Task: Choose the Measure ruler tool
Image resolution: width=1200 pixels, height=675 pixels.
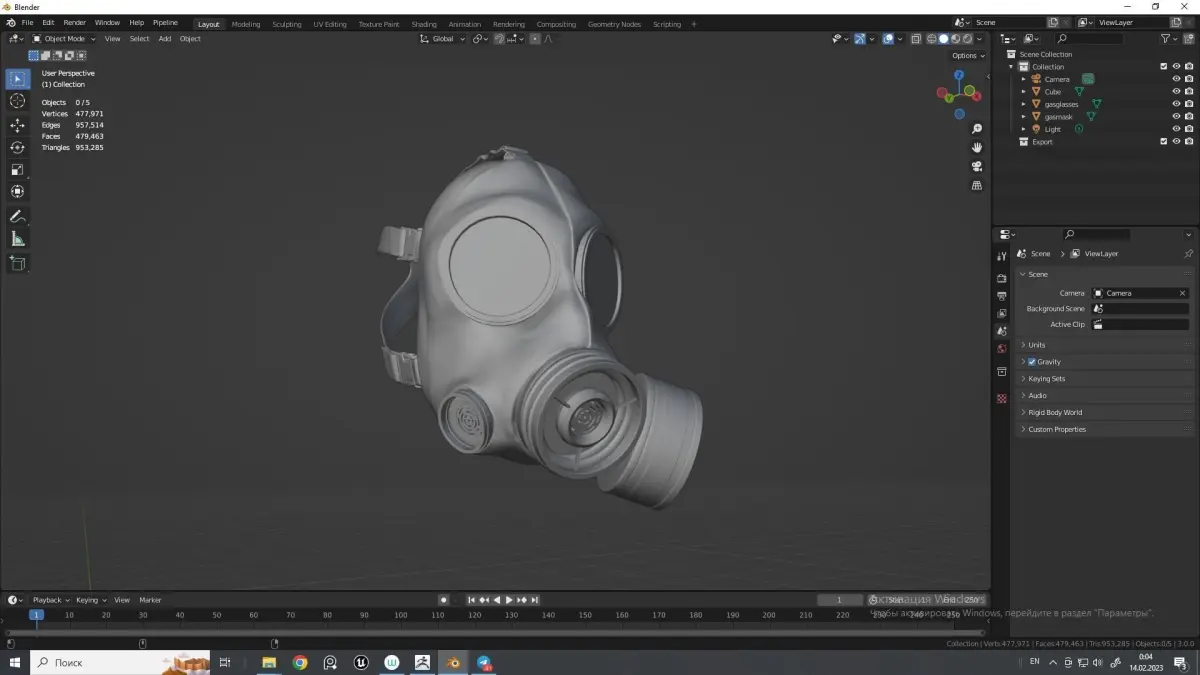Action: 17,238
